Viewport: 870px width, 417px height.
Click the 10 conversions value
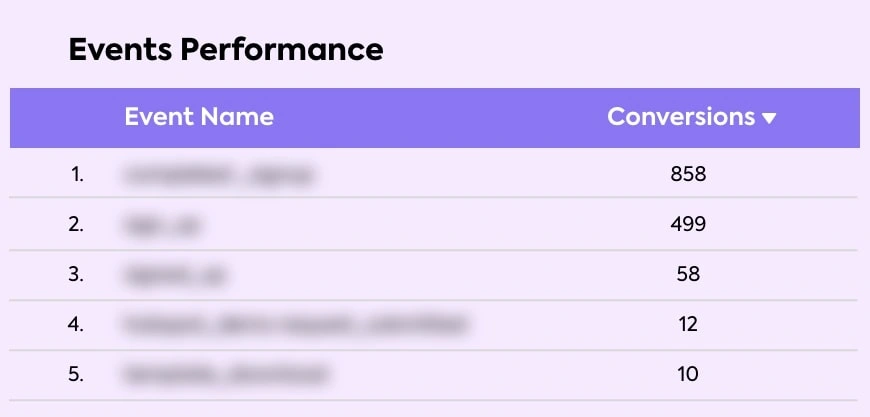[687, 374]
